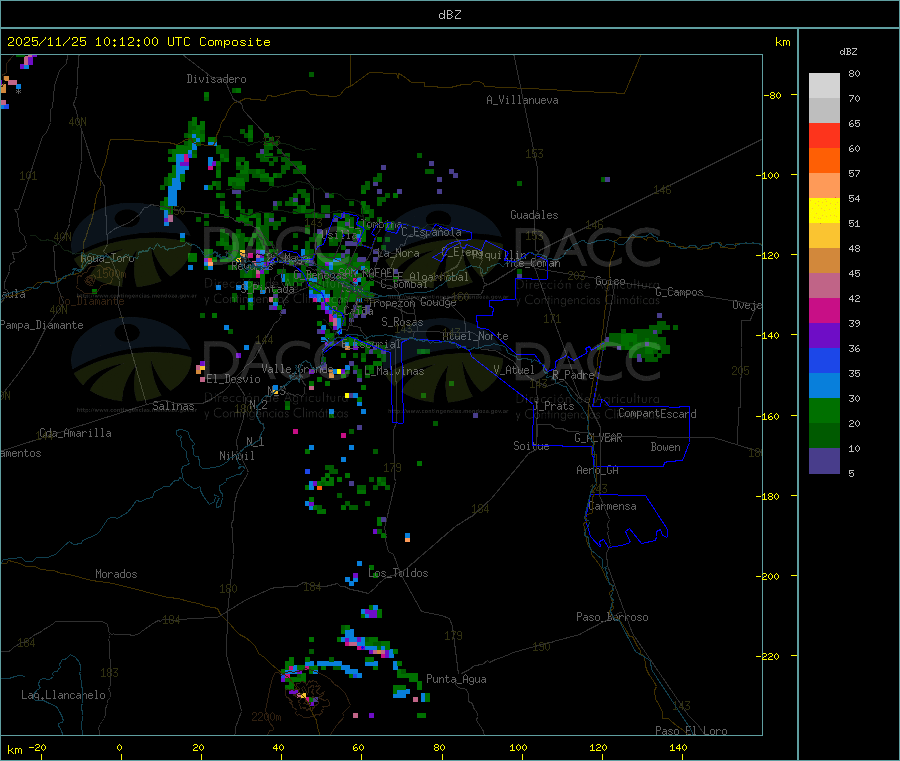Click the Soitue location label
This screenshot has width=900, height=761.
tap(531, 446)
